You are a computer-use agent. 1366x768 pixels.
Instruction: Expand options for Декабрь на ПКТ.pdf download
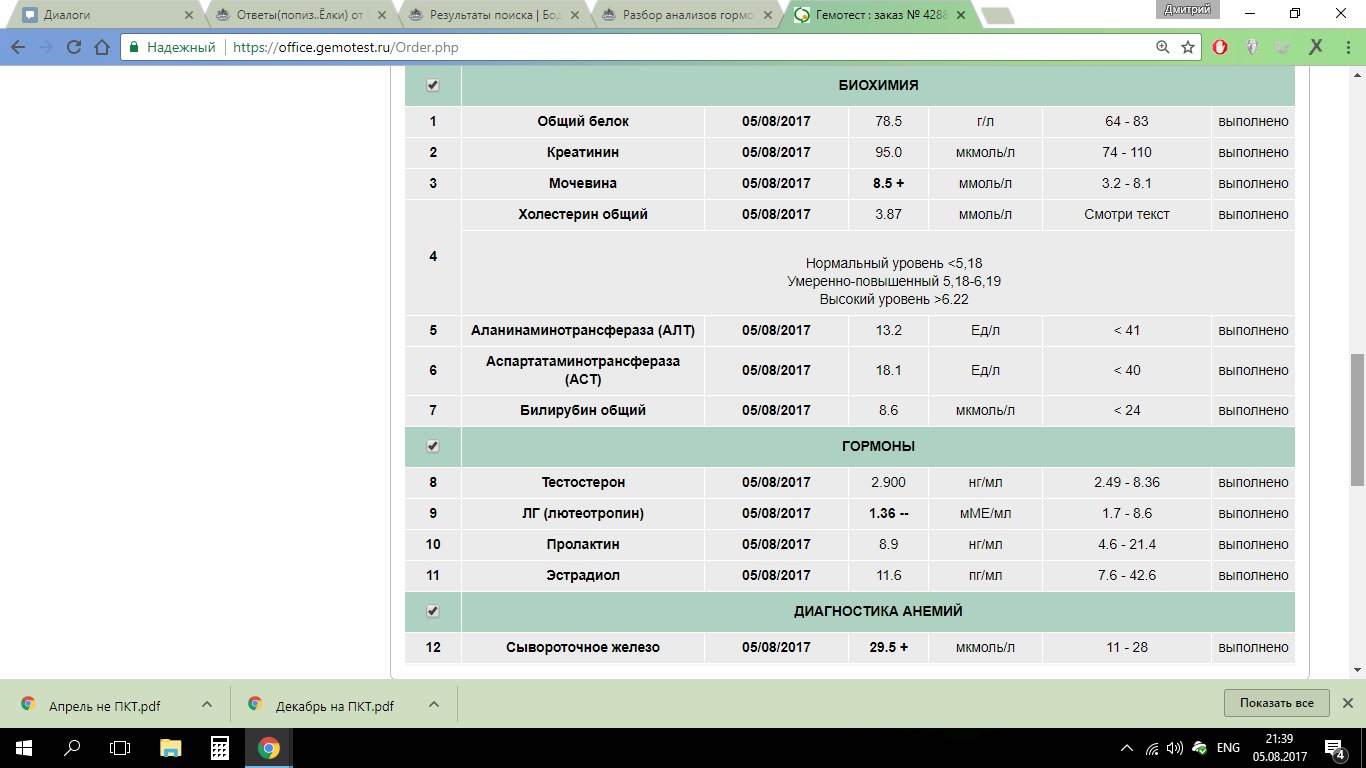tap(433, 704)
